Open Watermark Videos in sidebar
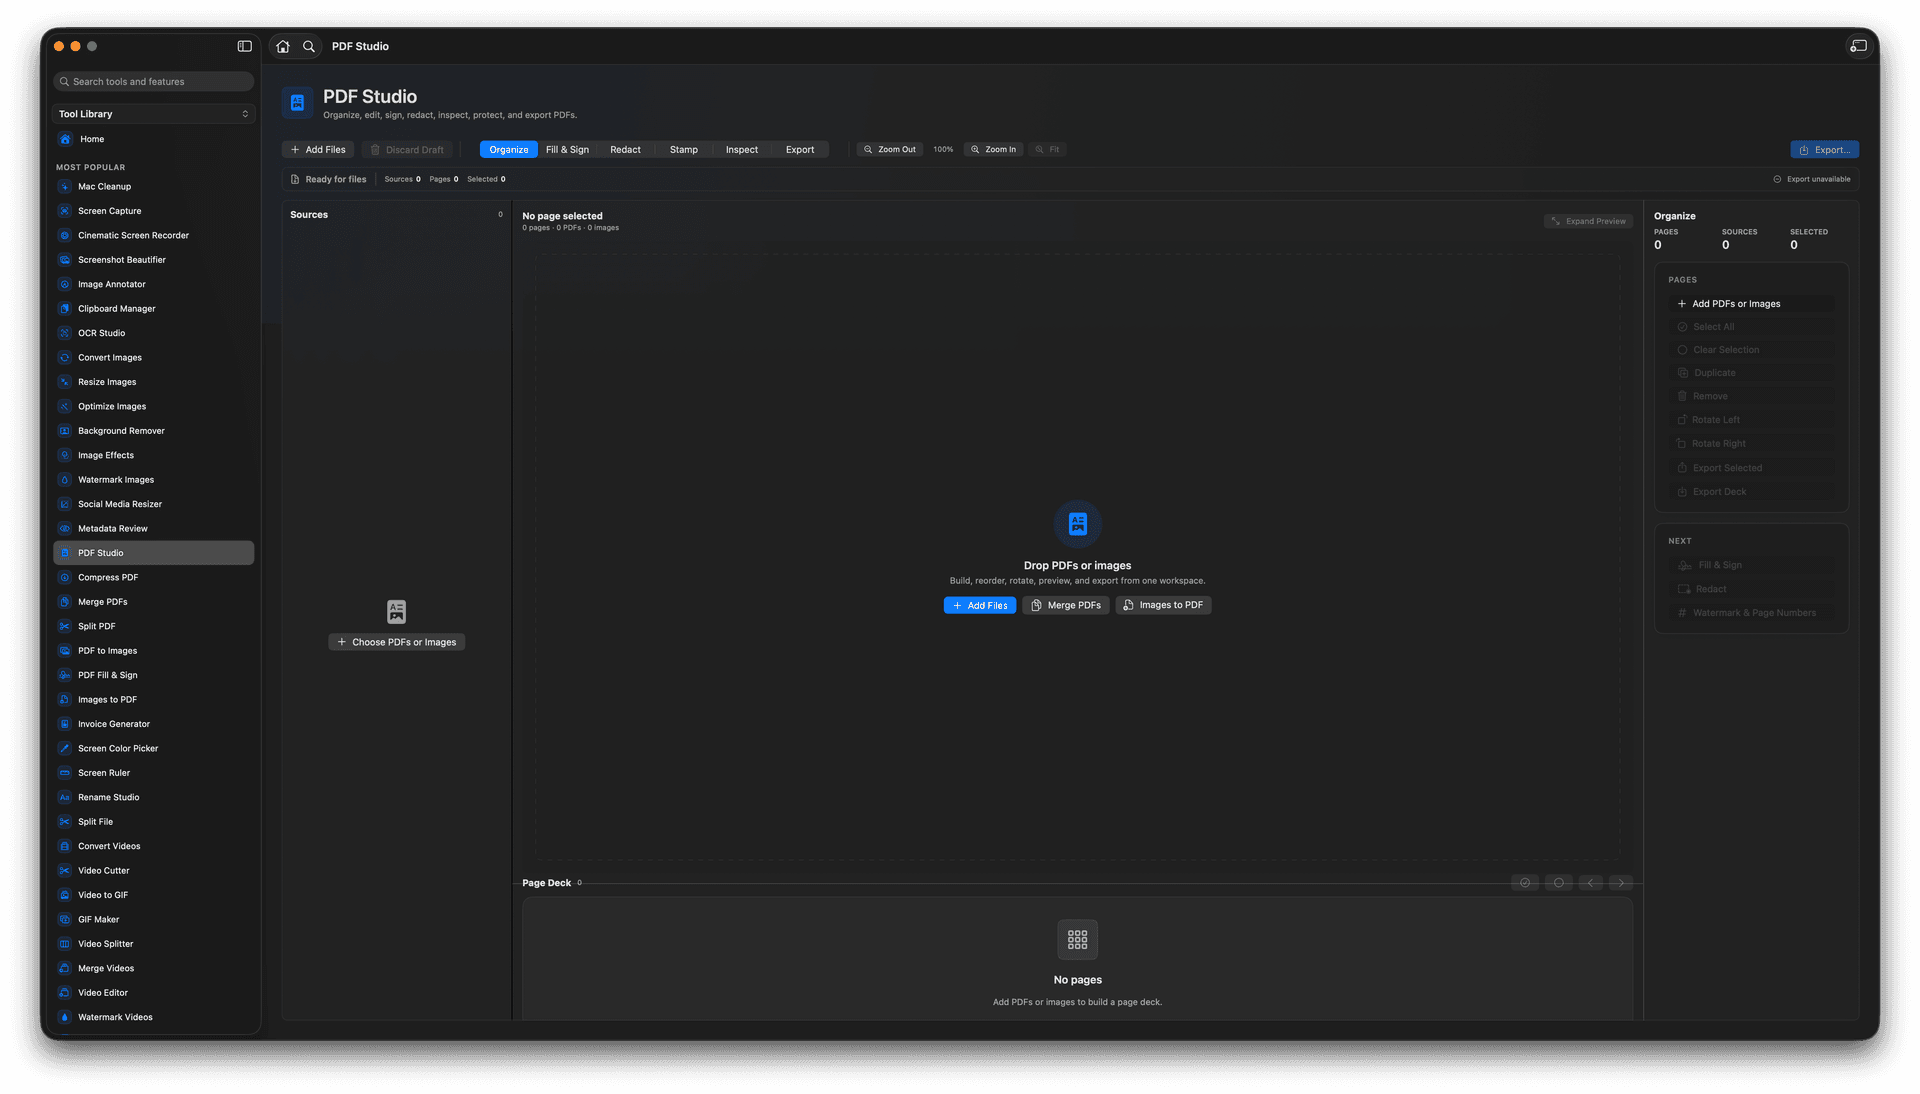The height and width of the screenshot is (1094, 1920). click(154, 1017)
